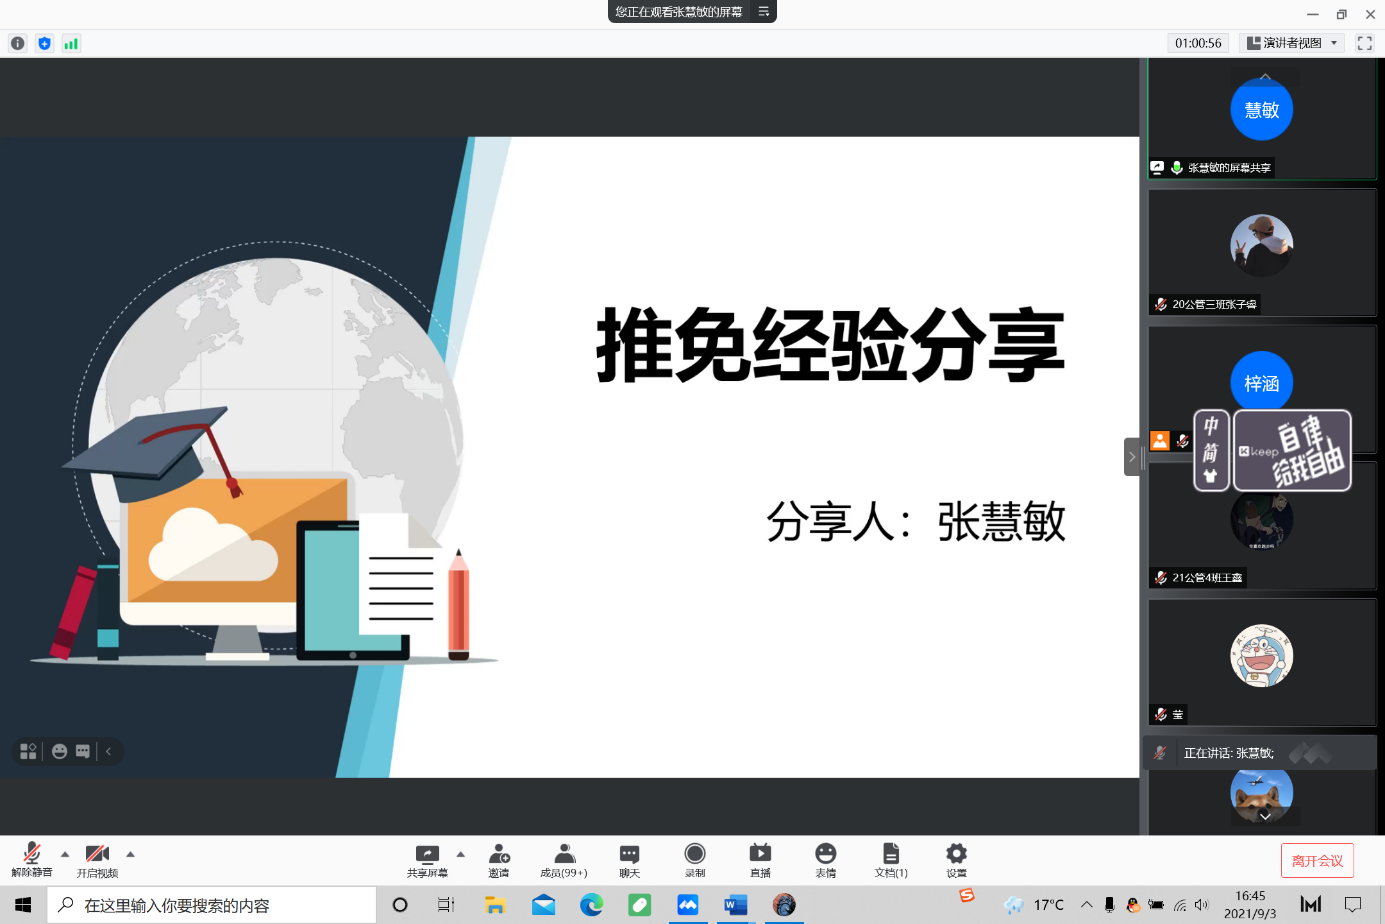The height and width of the screenshot is (924, 1385).
Task: Open the 表情 emoji reactions panel
Action: point(825,860)
